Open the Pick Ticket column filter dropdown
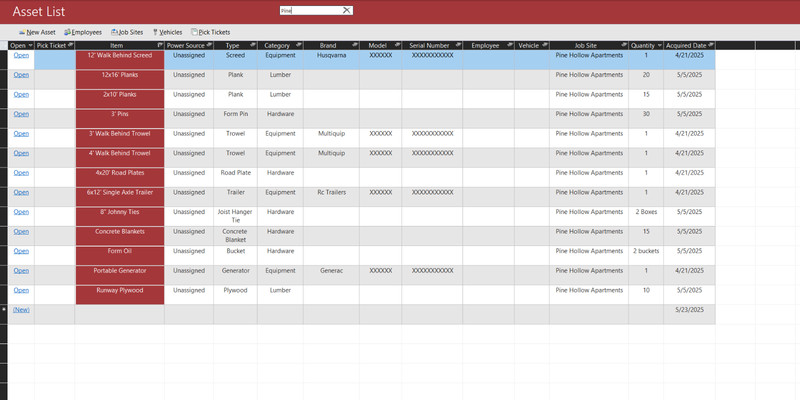800x400 pixels. click(x=70, y=45)
